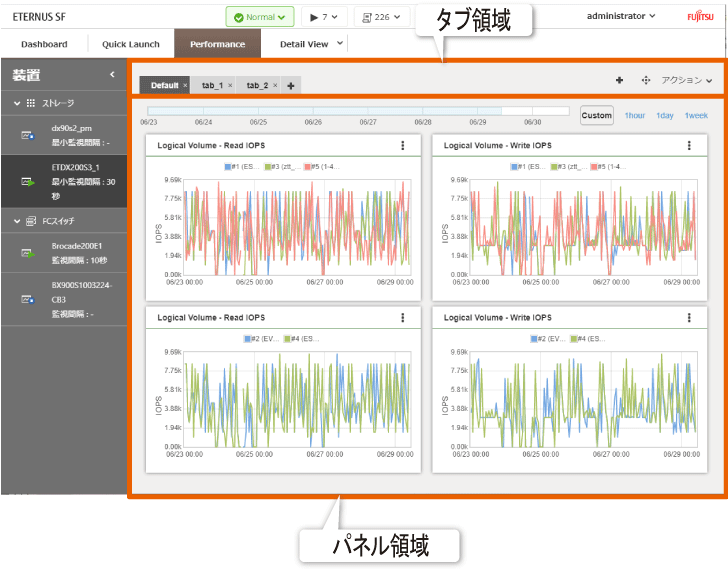Select the Custom time range button
The width and height of the screenshot is (728, 572).
click(597, 115)
